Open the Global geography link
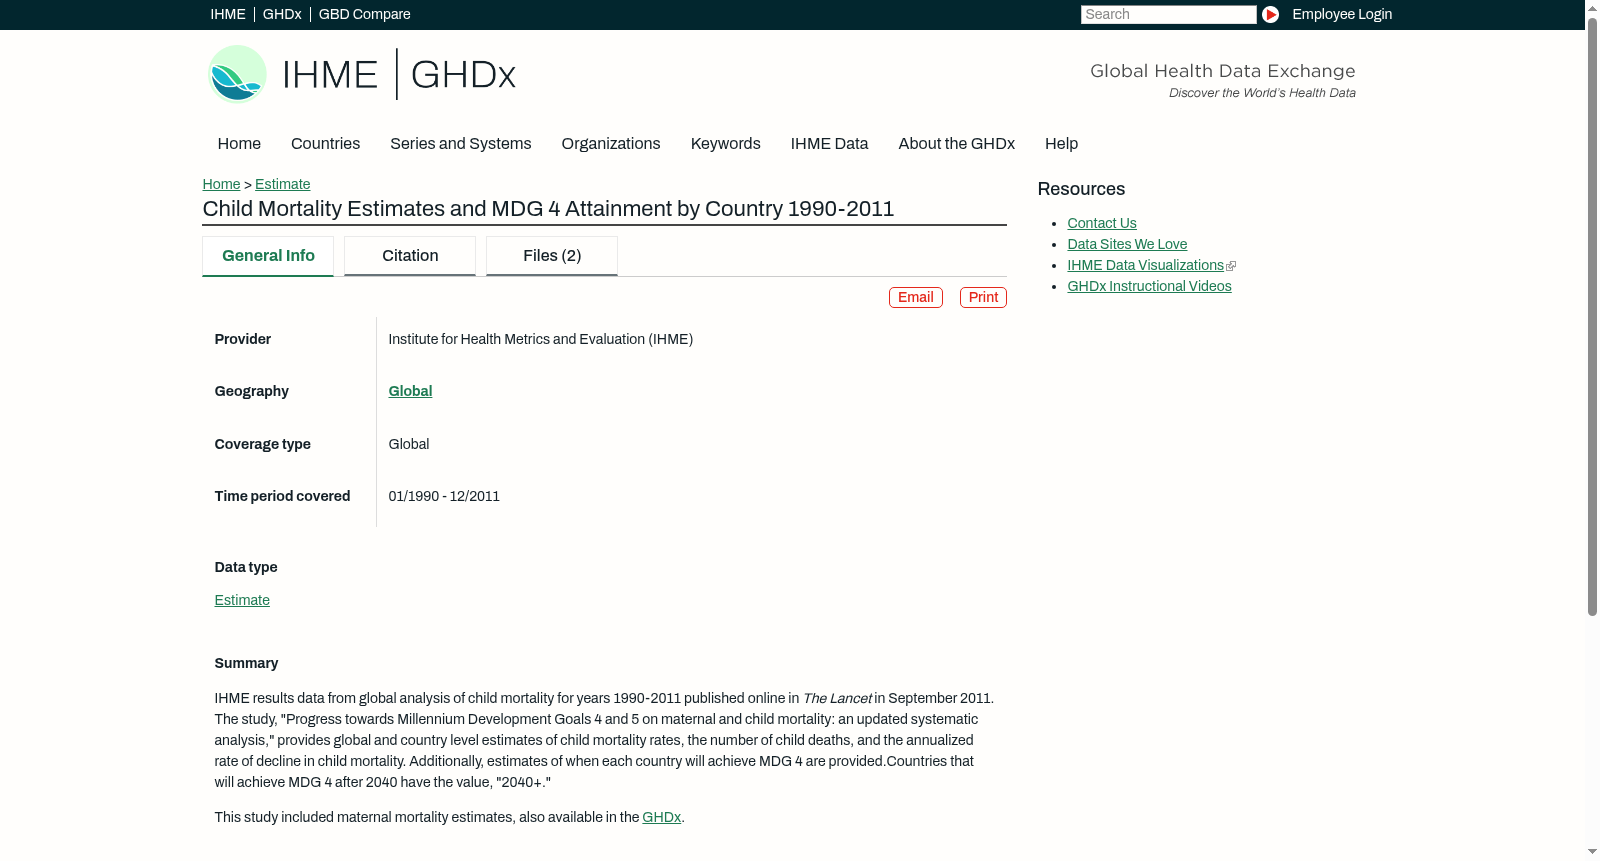Viewport: 1600px width, 861px height. [410, 391]
